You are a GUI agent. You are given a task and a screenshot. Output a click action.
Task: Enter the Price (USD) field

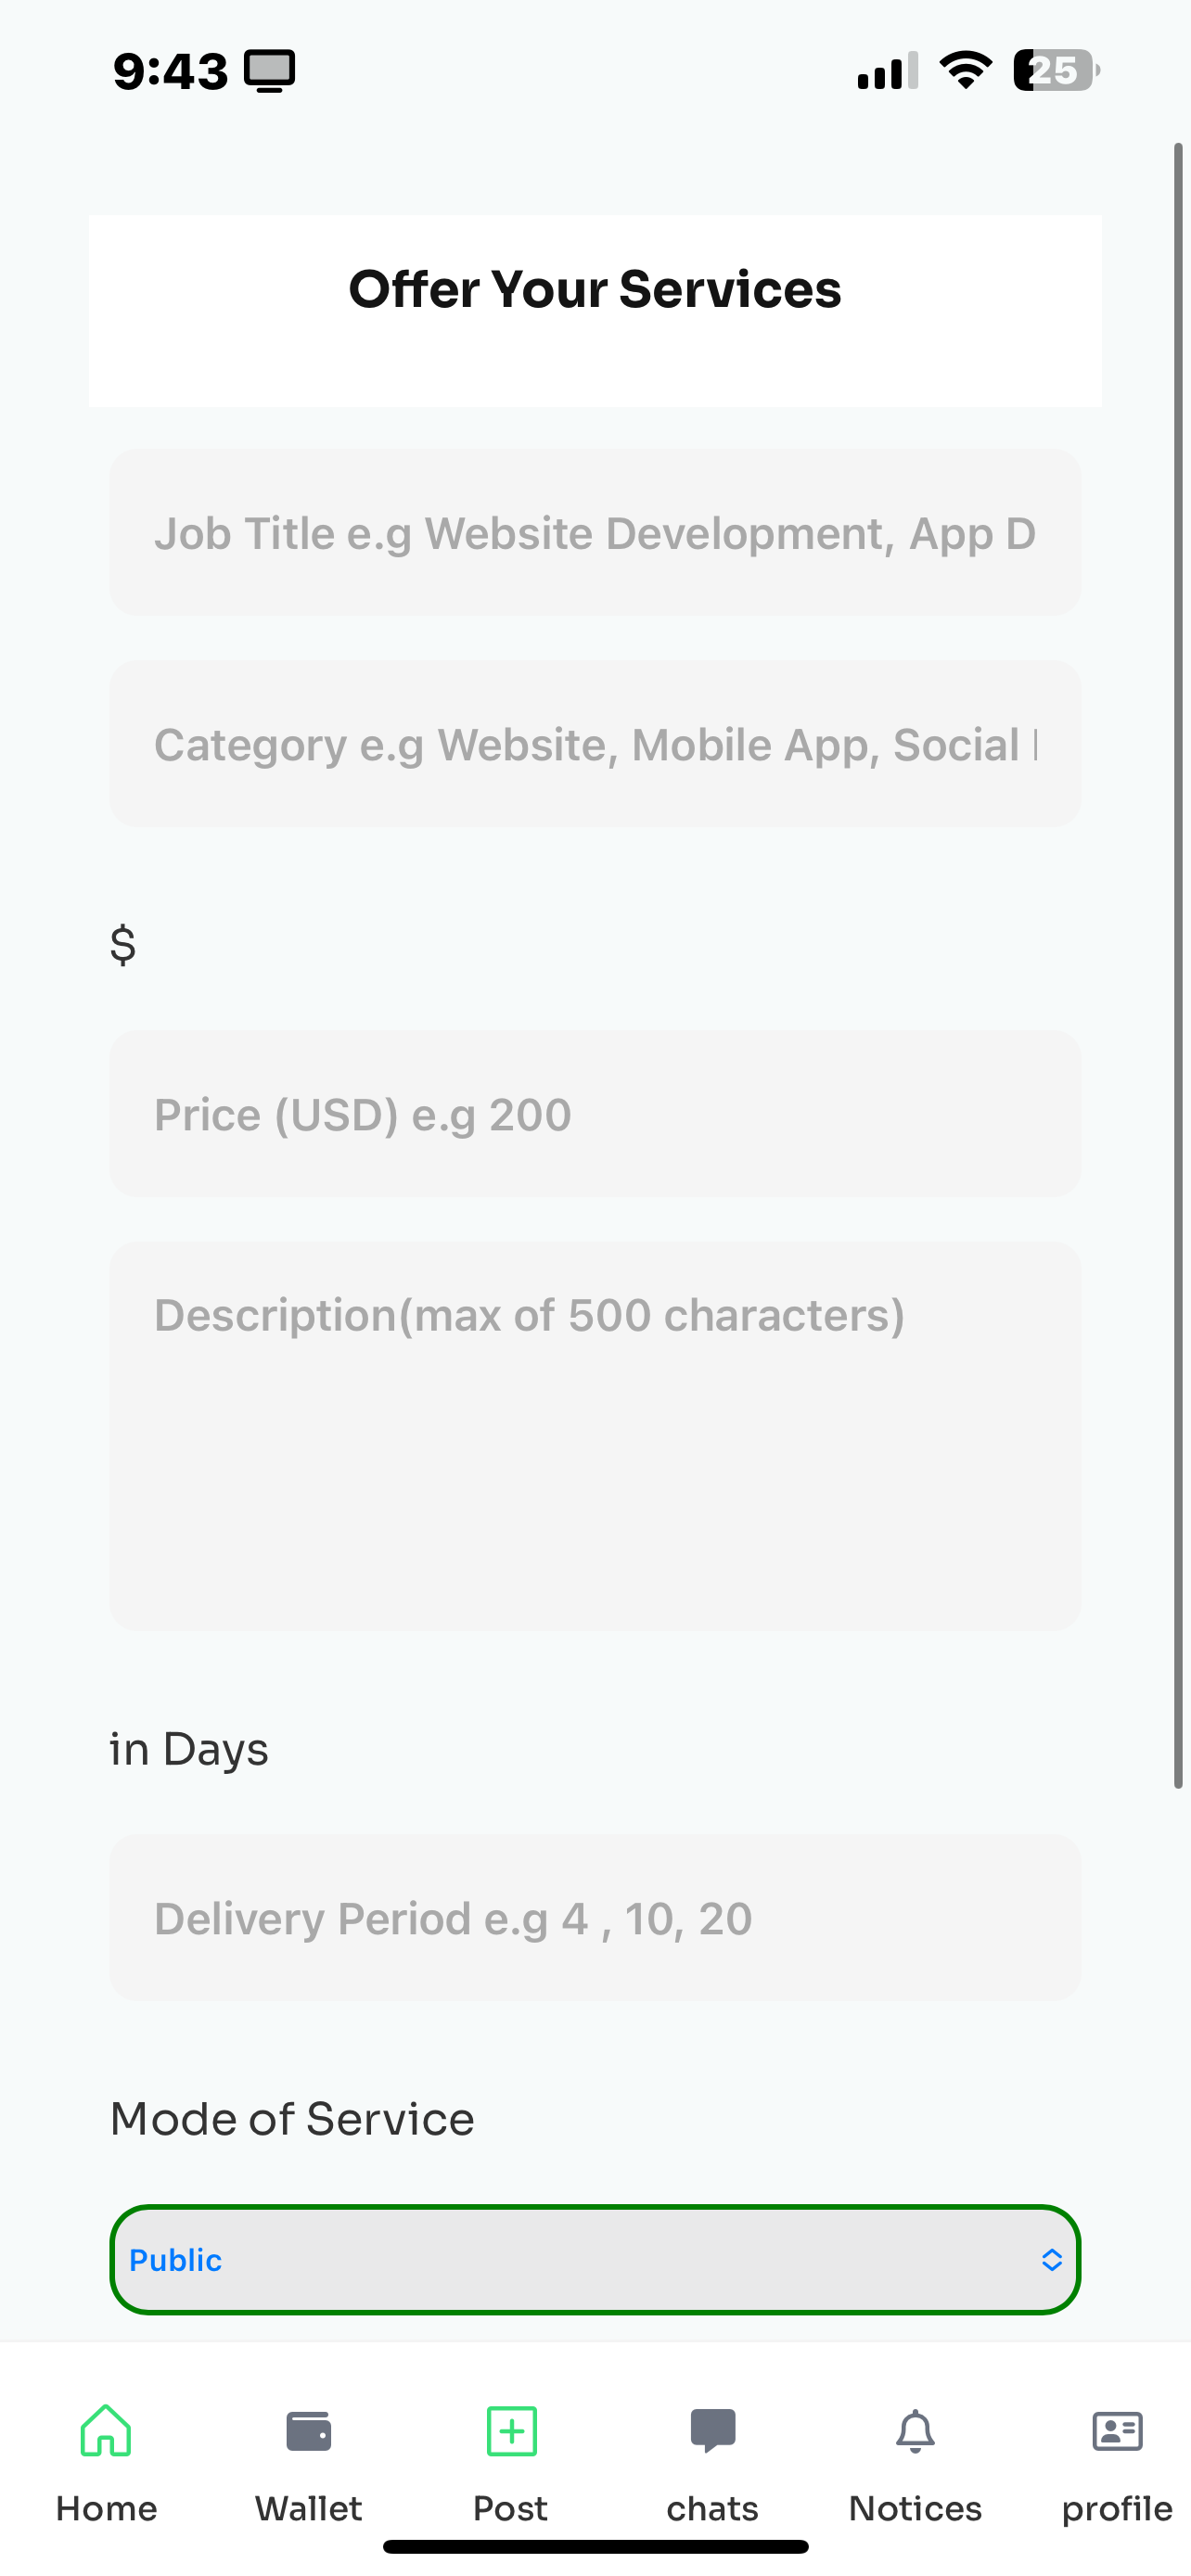coord(595,1114)
